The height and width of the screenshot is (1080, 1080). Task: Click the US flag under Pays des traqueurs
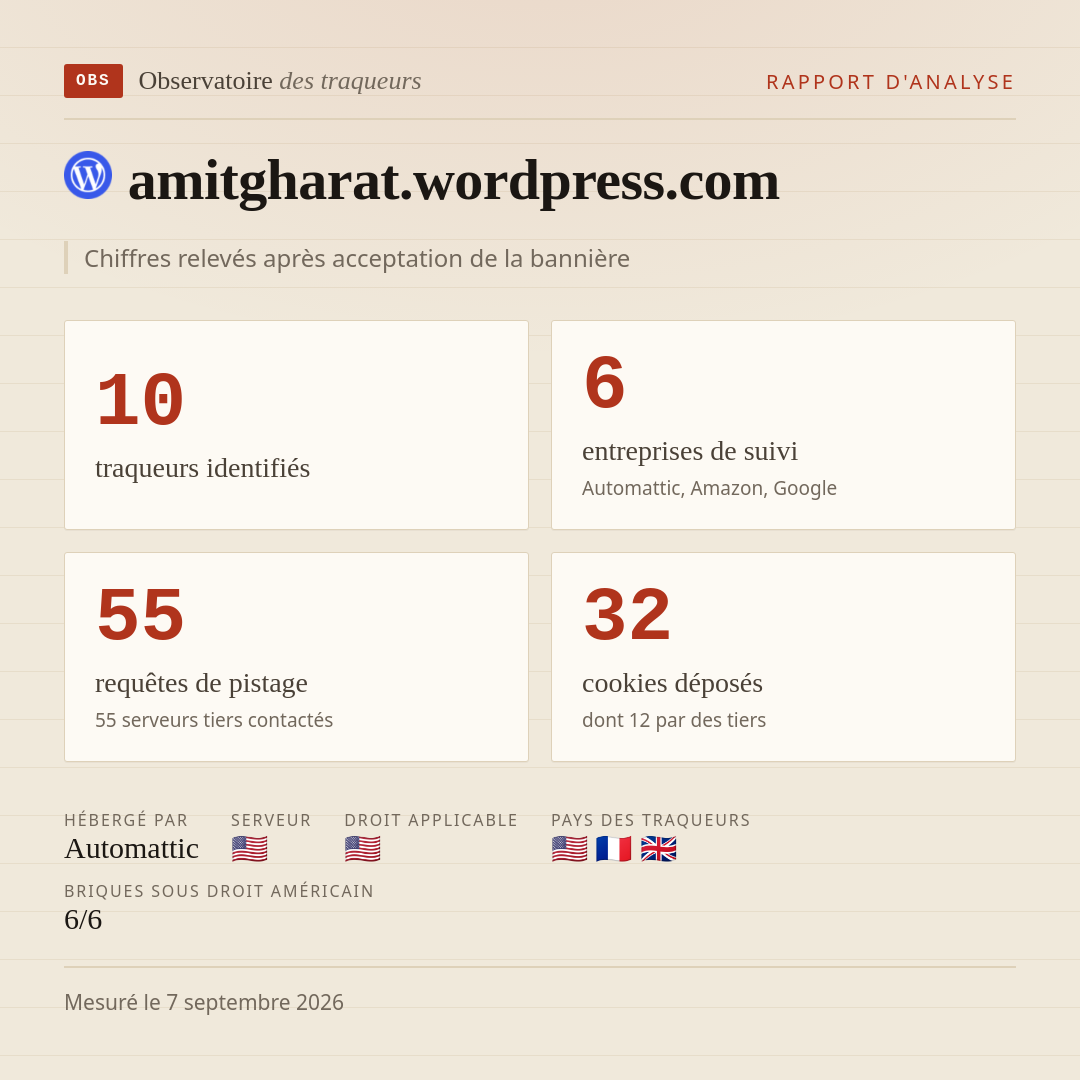coord(570,849)
